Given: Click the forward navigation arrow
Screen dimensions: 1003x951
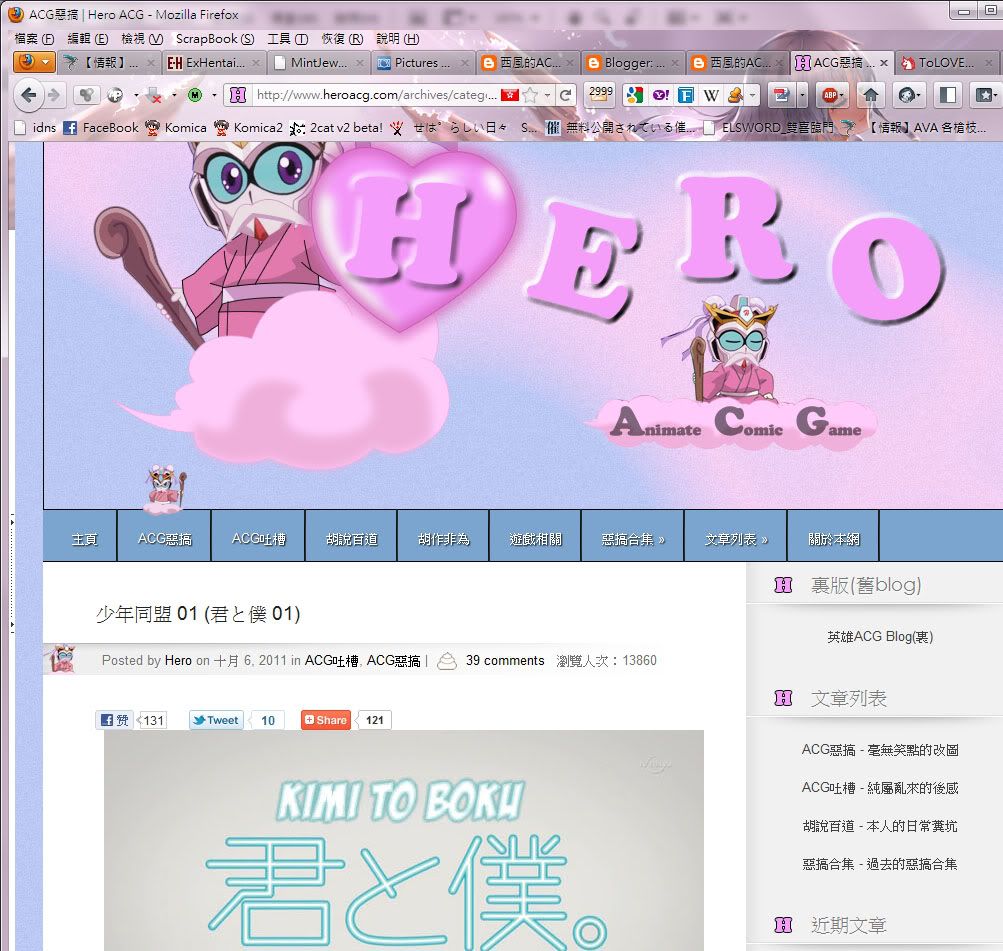Looking at the screenshot, I should (x=54, y=95).
